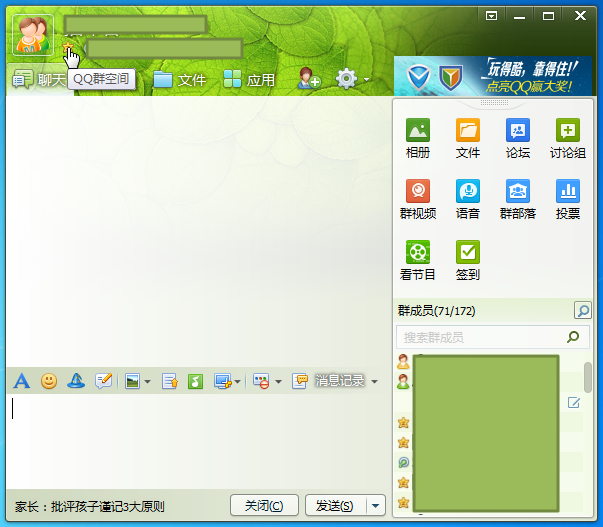Open the font settings A icon

click(22, 381)
